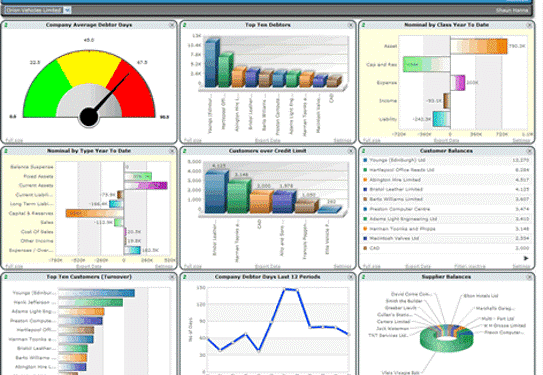Close the Company Average Debtor Days panel
This screenshot has height=375, width=543.
coord(171,25)
